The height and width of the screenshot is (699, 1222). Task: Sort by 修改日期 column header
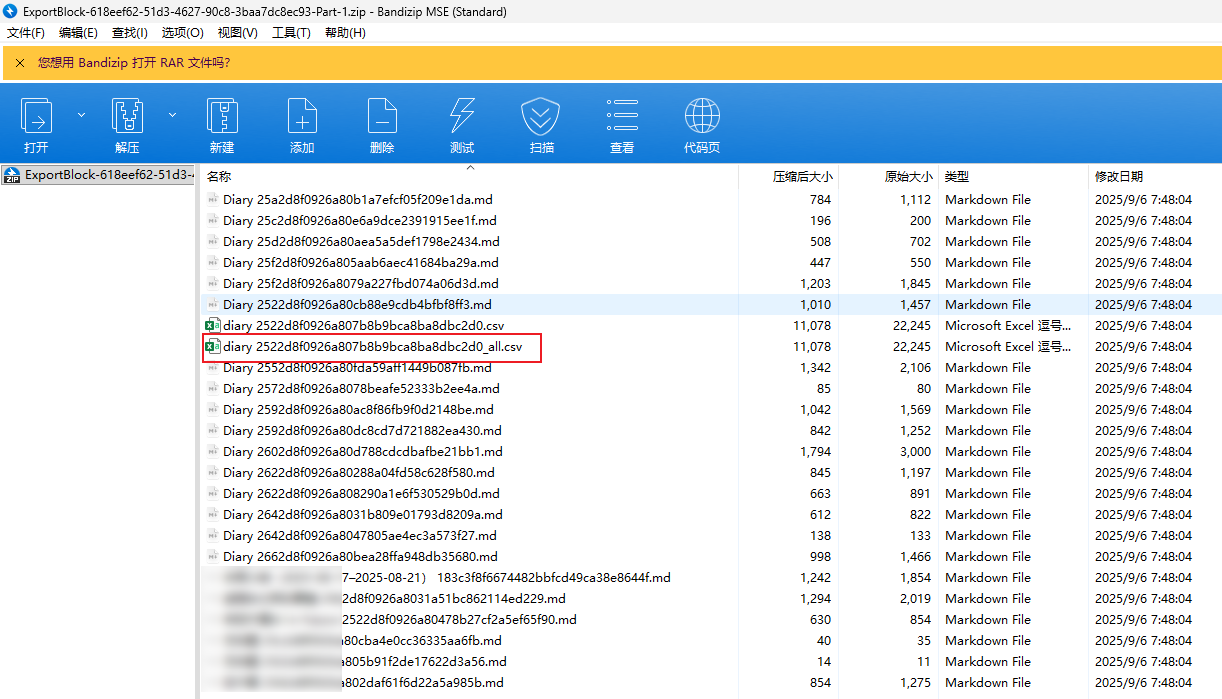[x=1119, y=176]
